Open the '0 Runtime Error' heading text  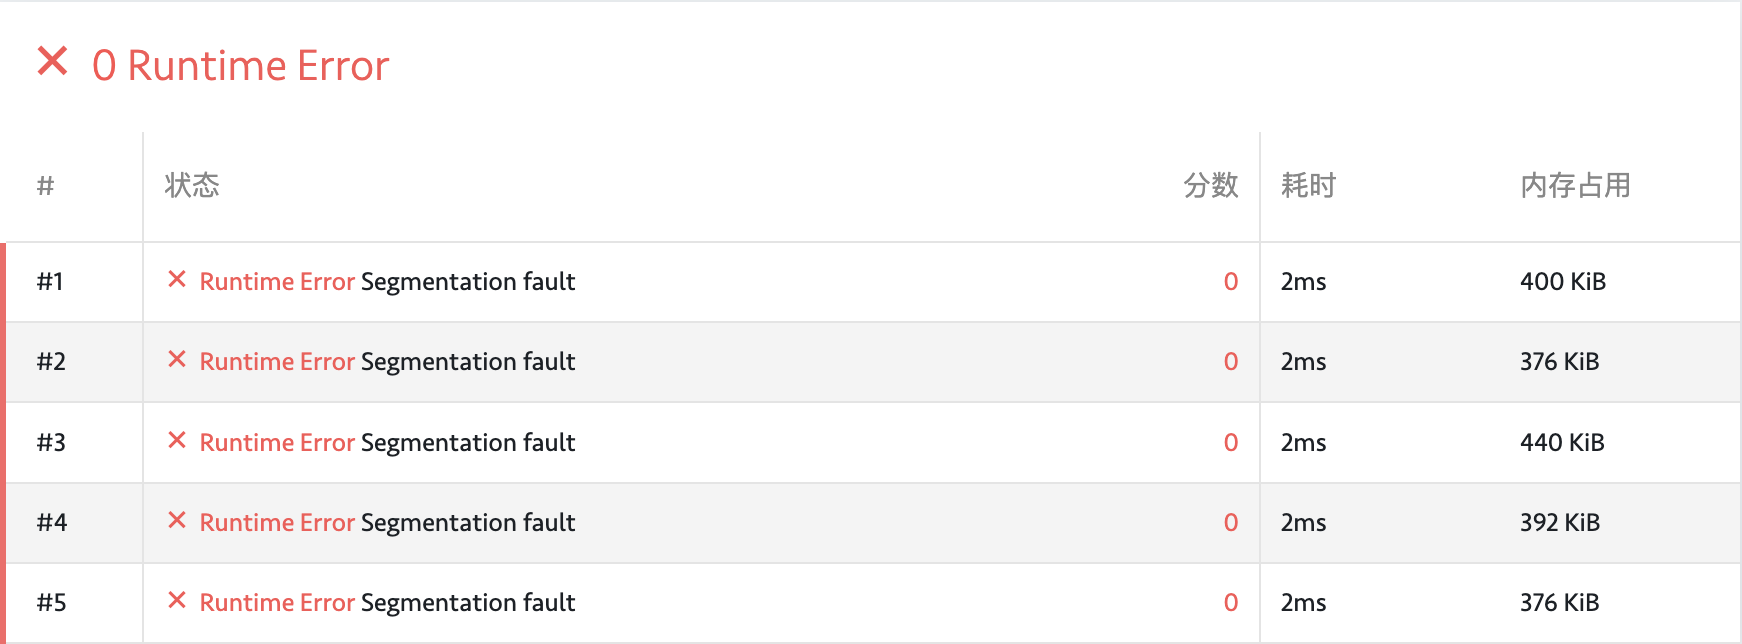coord(241,66)
